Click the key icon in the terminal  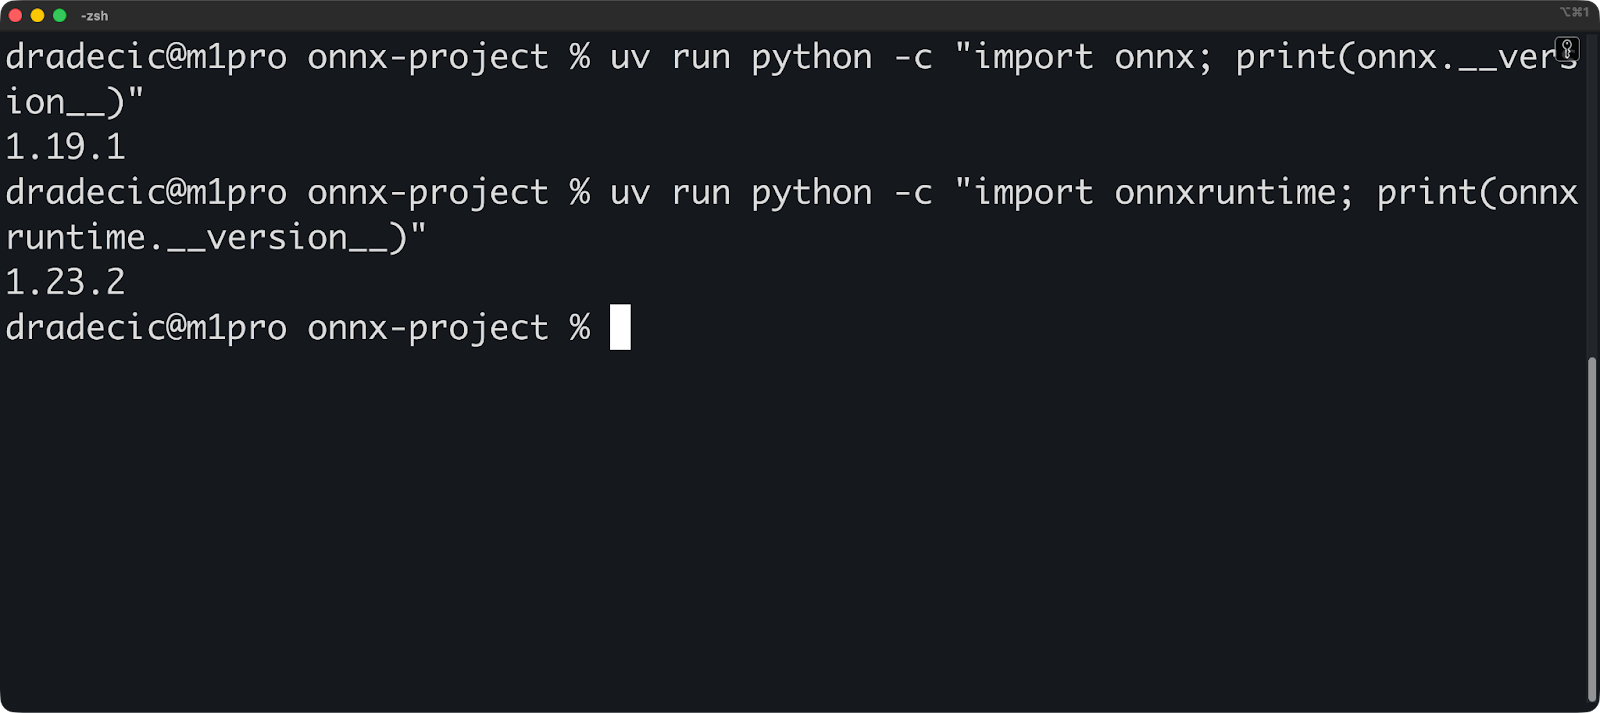tap(1566, 48)
